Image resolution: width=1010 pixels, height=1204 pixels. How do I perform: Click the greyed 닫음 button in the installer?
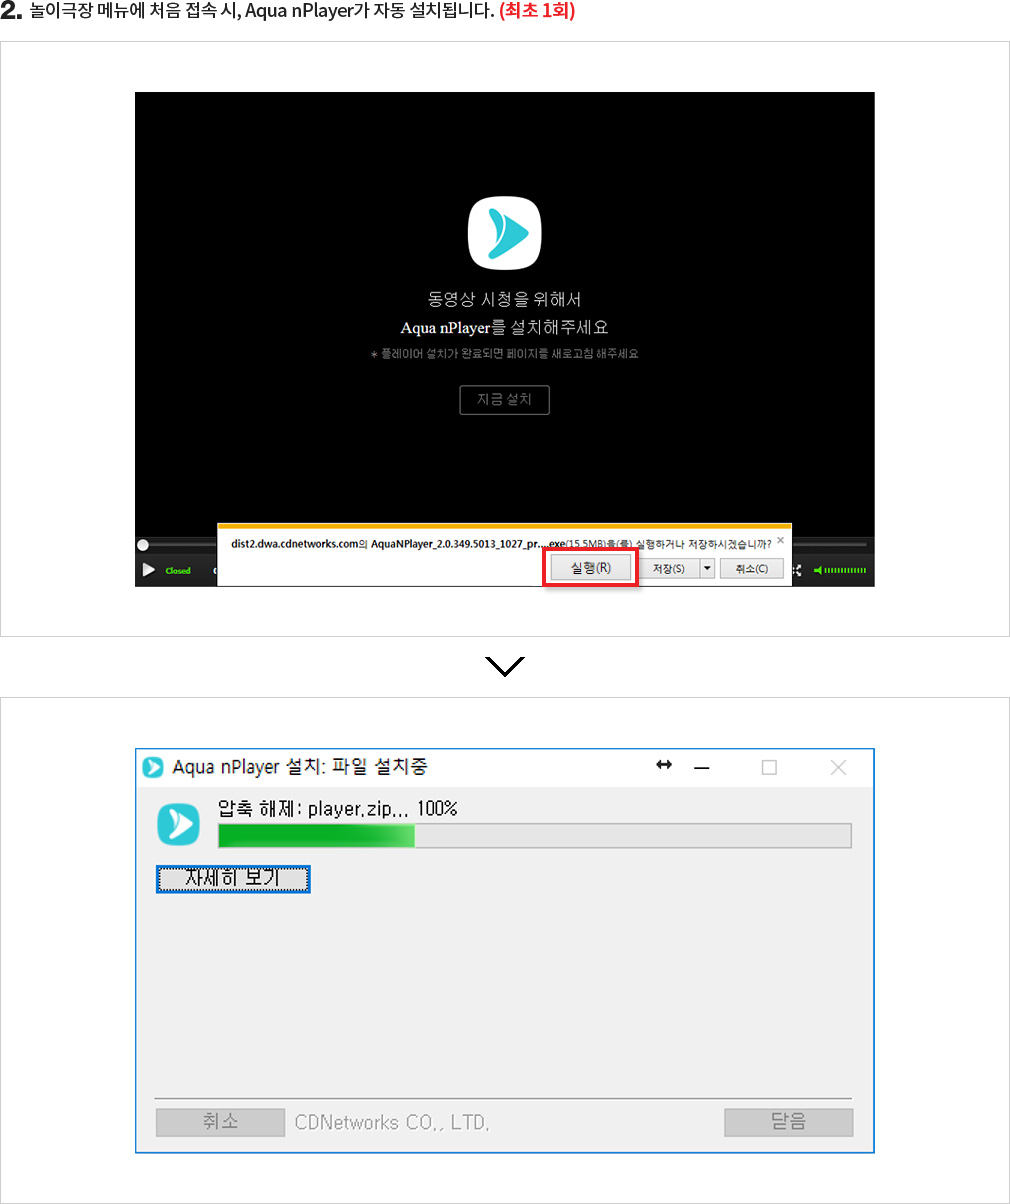click(x=789, y=1122)
